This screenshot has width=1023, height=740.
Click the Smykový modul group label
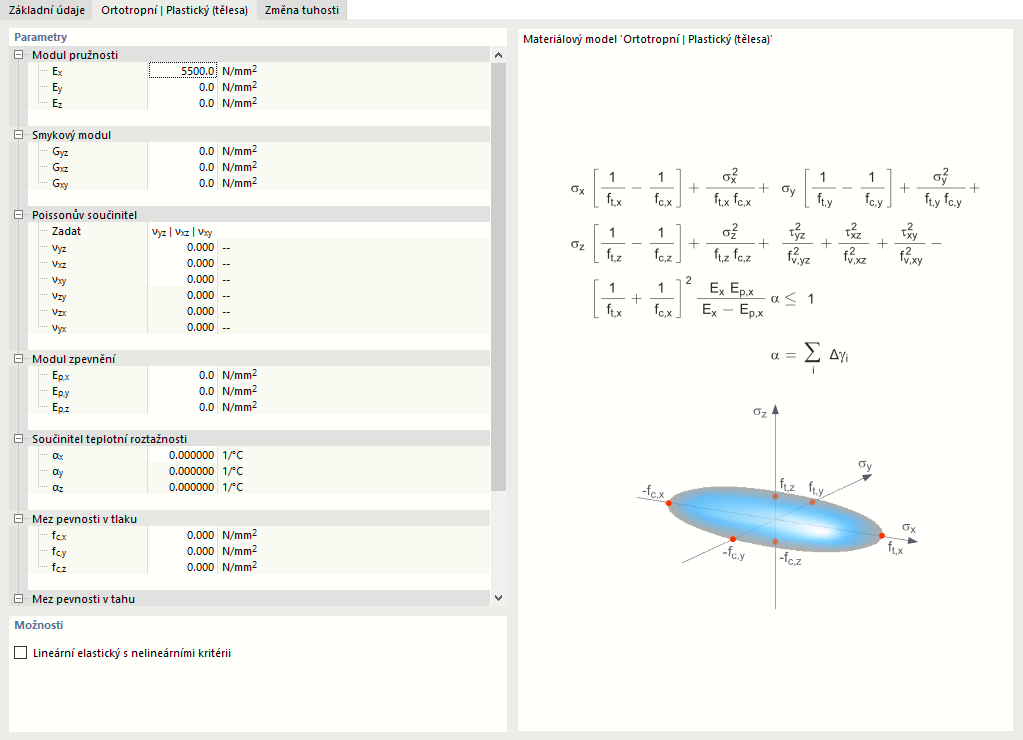pos(72,135)
